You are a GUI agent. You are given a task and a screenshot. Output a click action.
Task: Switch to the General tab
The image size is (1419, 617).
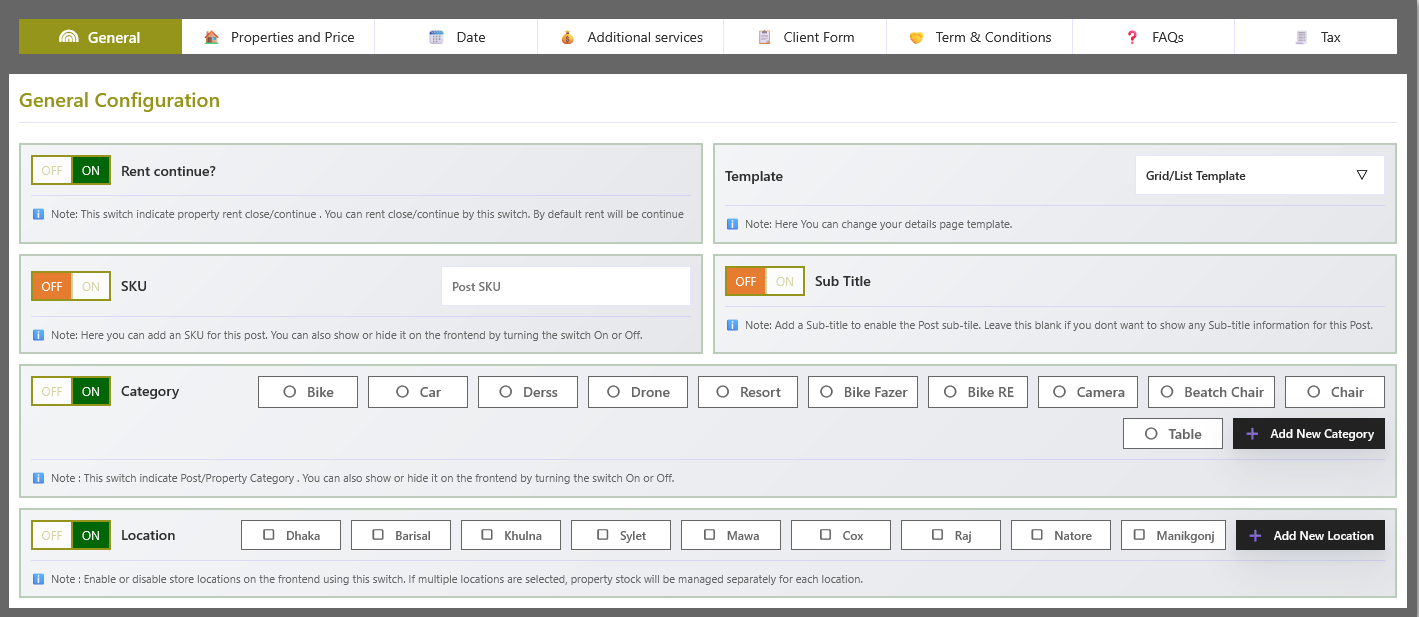[x=100, y=37]
